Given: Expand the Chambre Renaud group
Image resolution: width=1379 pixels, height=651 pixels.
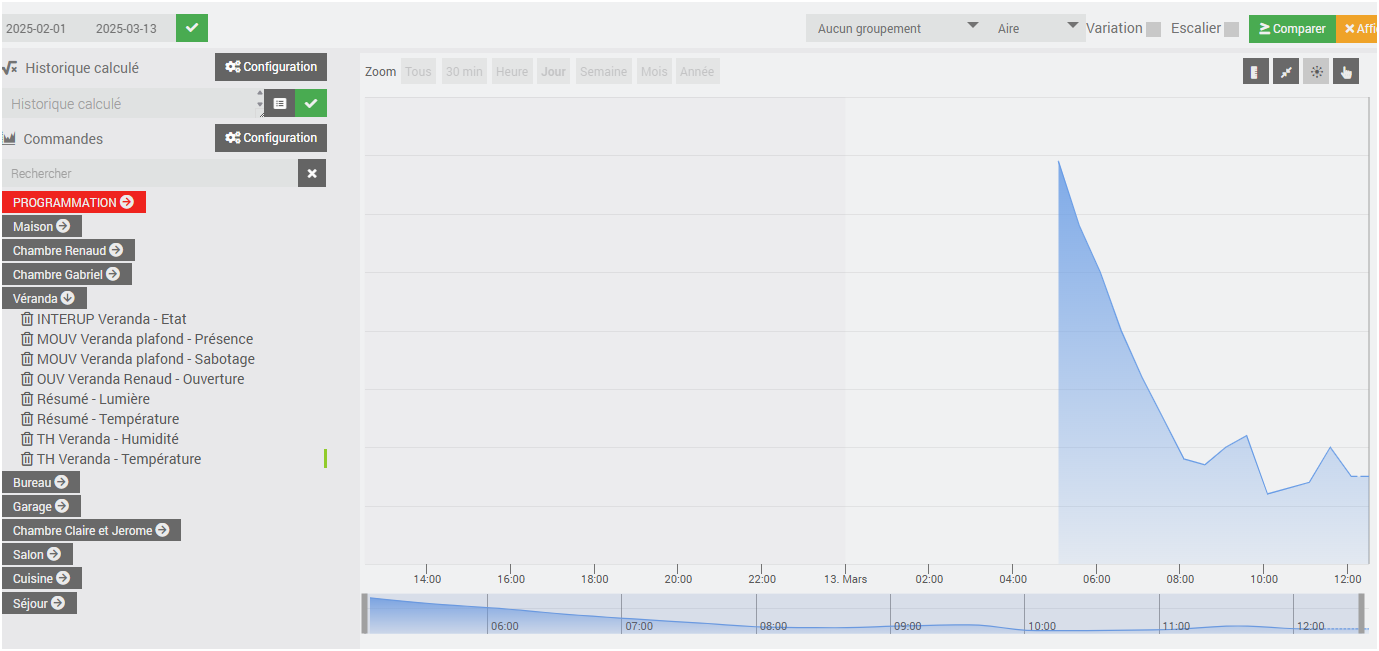Looking at the screenshot, I should 68,250.
